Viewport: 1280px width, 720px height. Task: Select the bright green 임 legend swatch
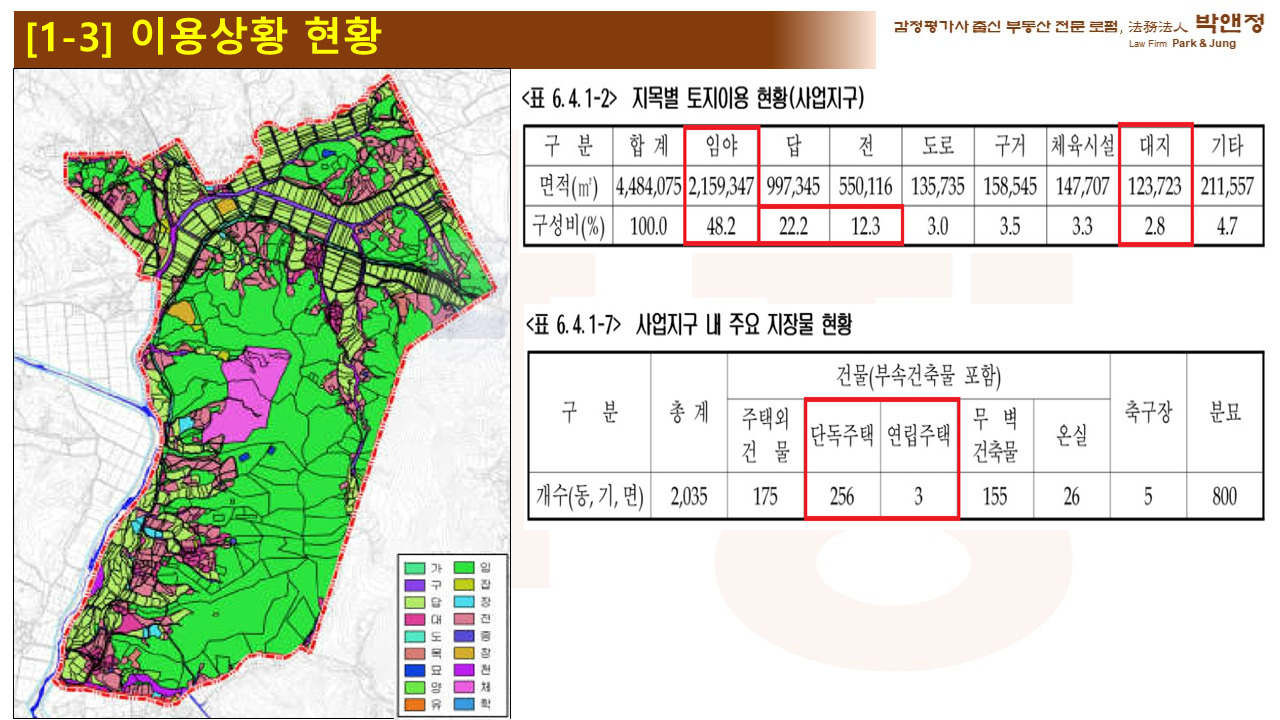point(463,568)
